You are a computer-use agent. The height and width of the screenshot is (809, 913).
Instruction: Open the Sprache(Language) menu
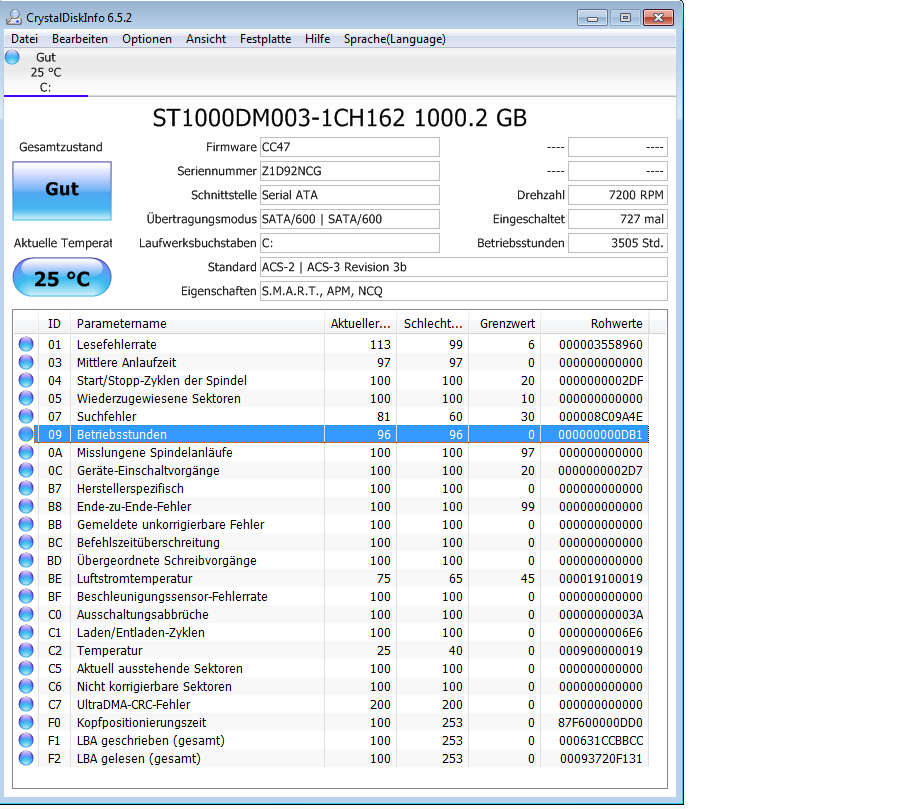pos(395,39)
